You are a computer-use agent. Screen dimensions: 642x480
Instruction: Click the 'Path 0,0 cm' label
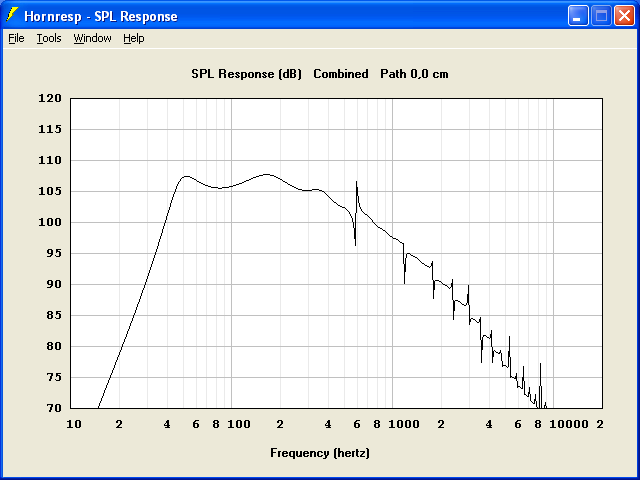(414, 74)
